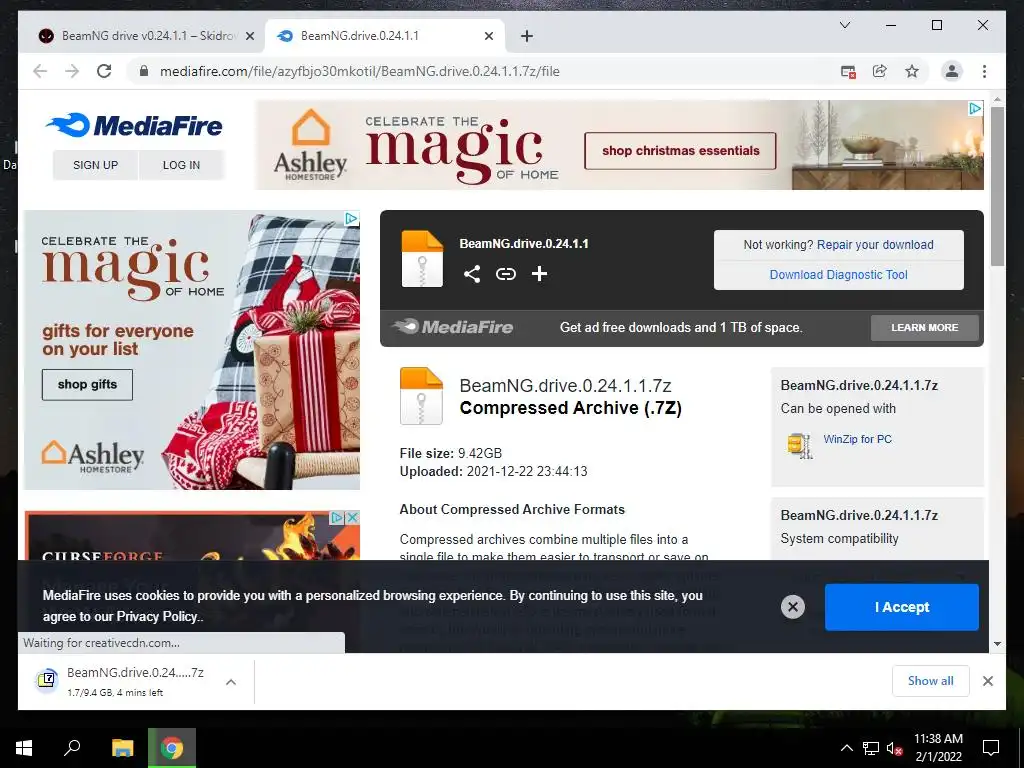Open the WinZip for PC link
The width and height of the screenshot is (1024, 768).
click(857, 439)
